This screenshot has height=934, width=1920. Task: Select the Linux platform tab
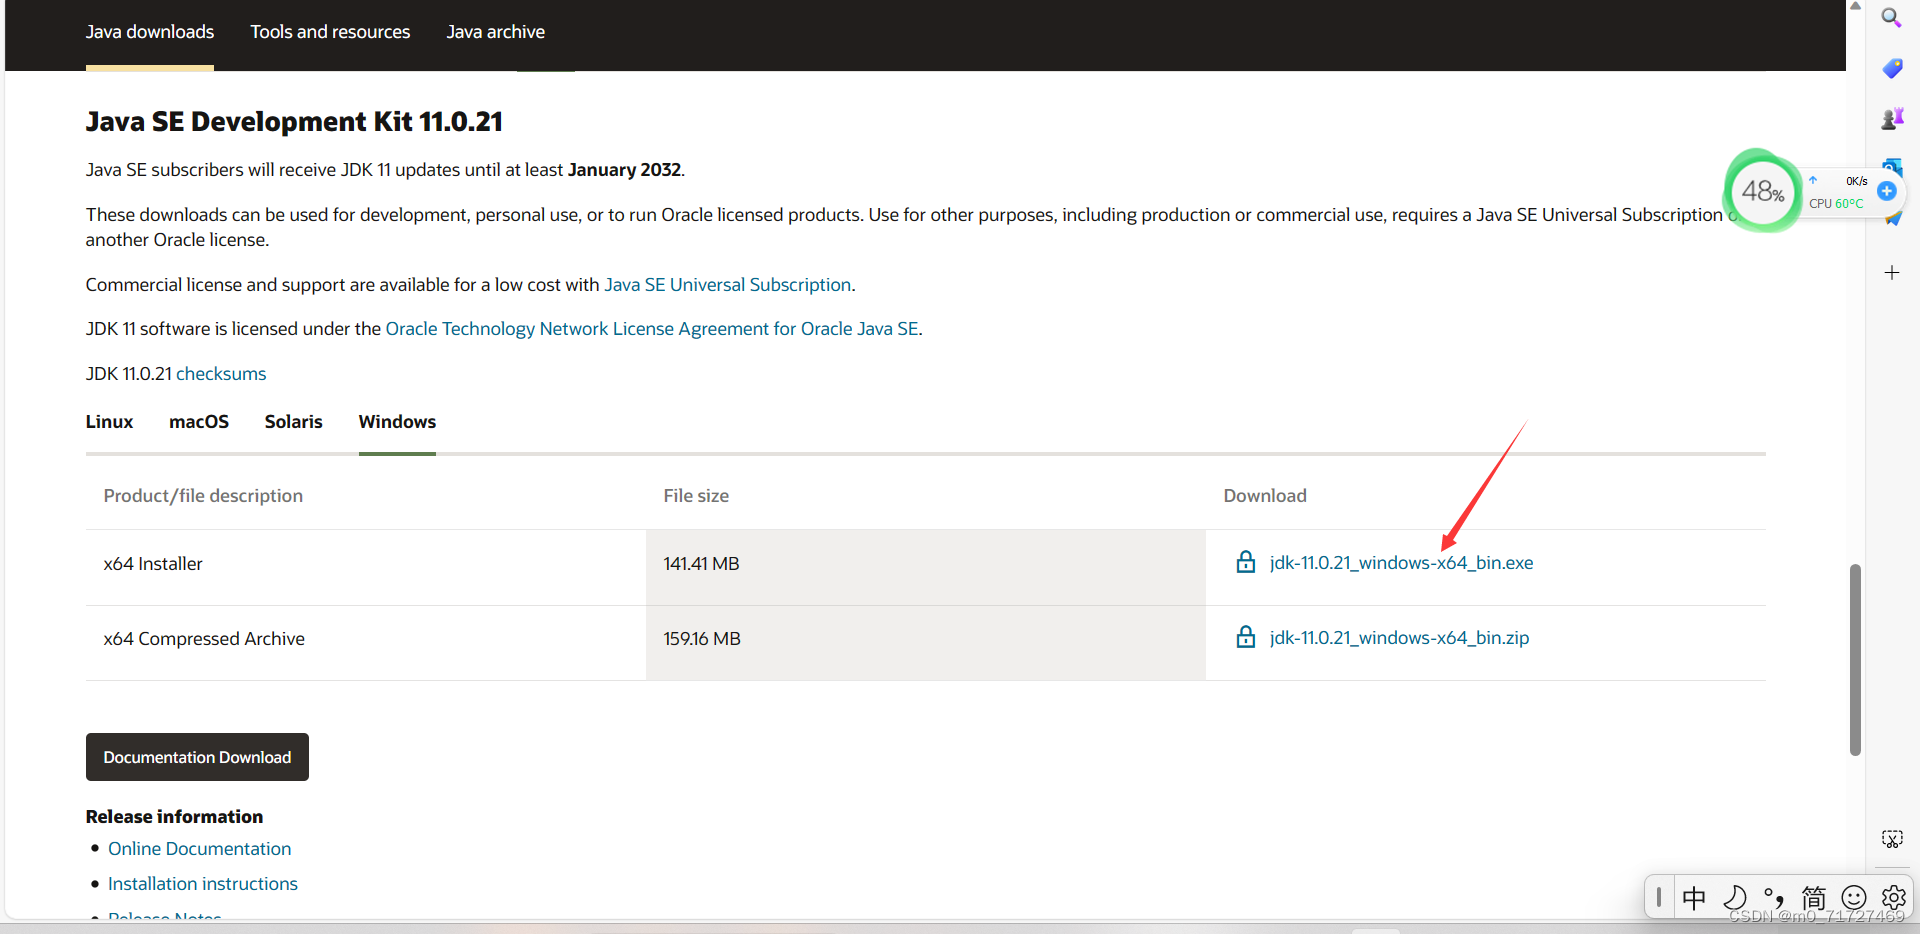109,422
